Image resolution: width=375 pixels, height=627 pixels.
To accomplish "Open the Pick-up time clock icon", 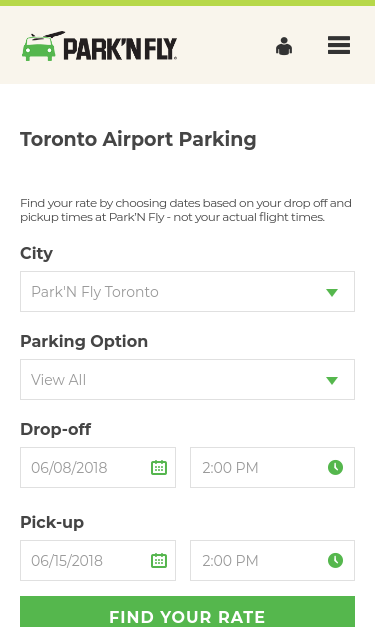I will pos(335,561).
